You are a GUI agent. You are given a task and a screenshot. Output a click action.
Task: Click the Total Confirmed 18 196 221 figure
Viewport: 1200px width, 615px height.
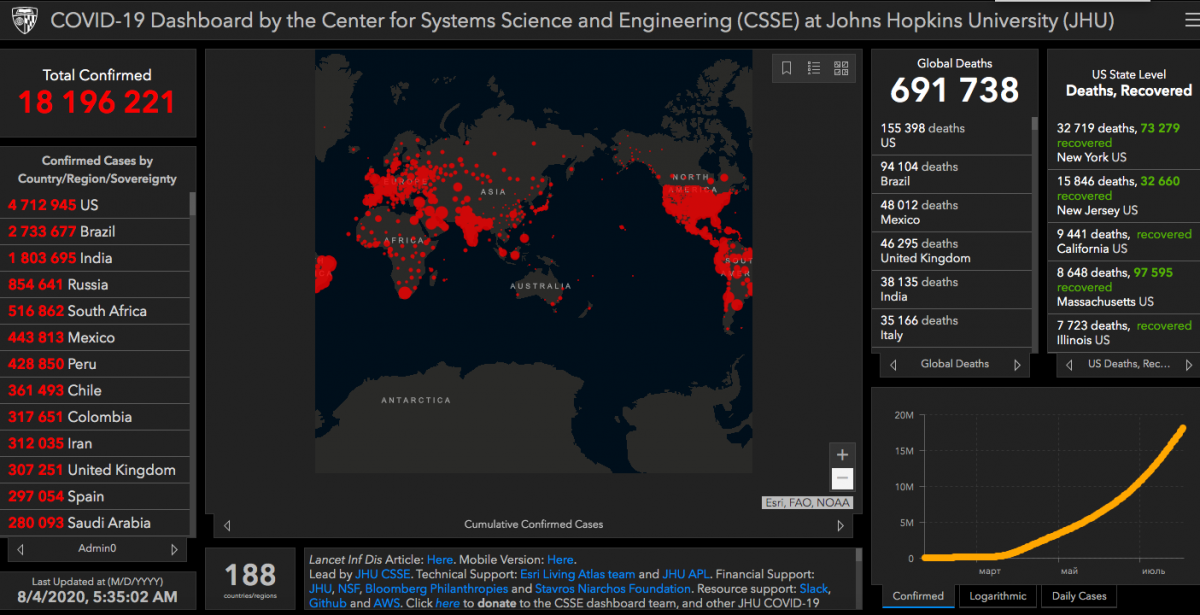pyautogui.click(x=97, y=102)
